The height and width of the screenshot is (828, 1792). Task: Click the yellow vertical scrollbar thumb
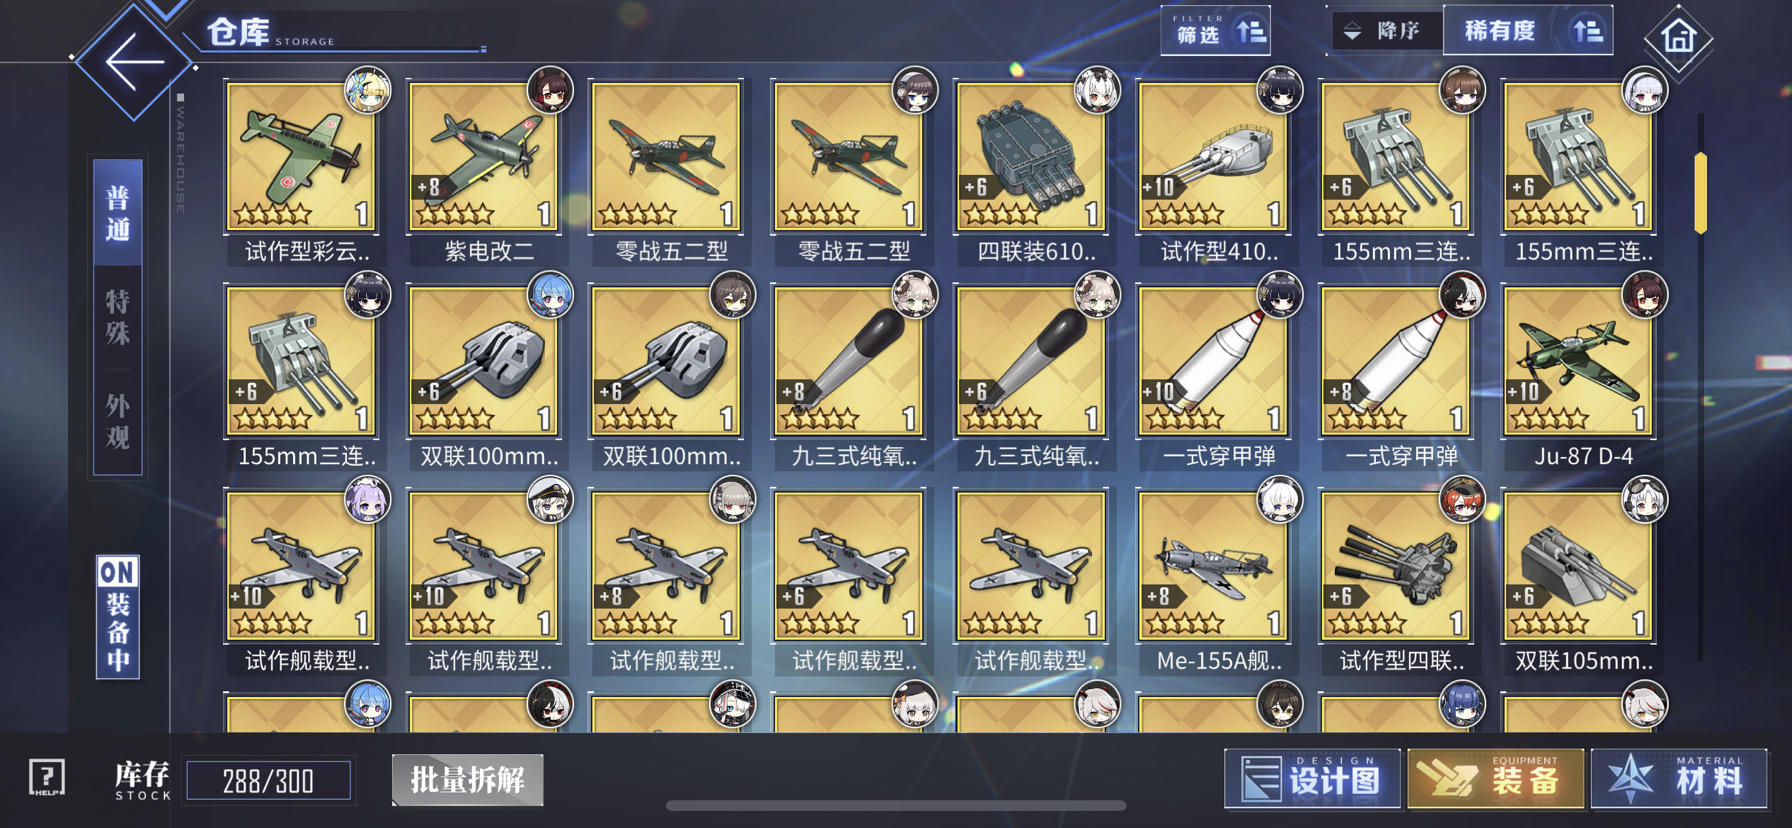(1701, 193)
